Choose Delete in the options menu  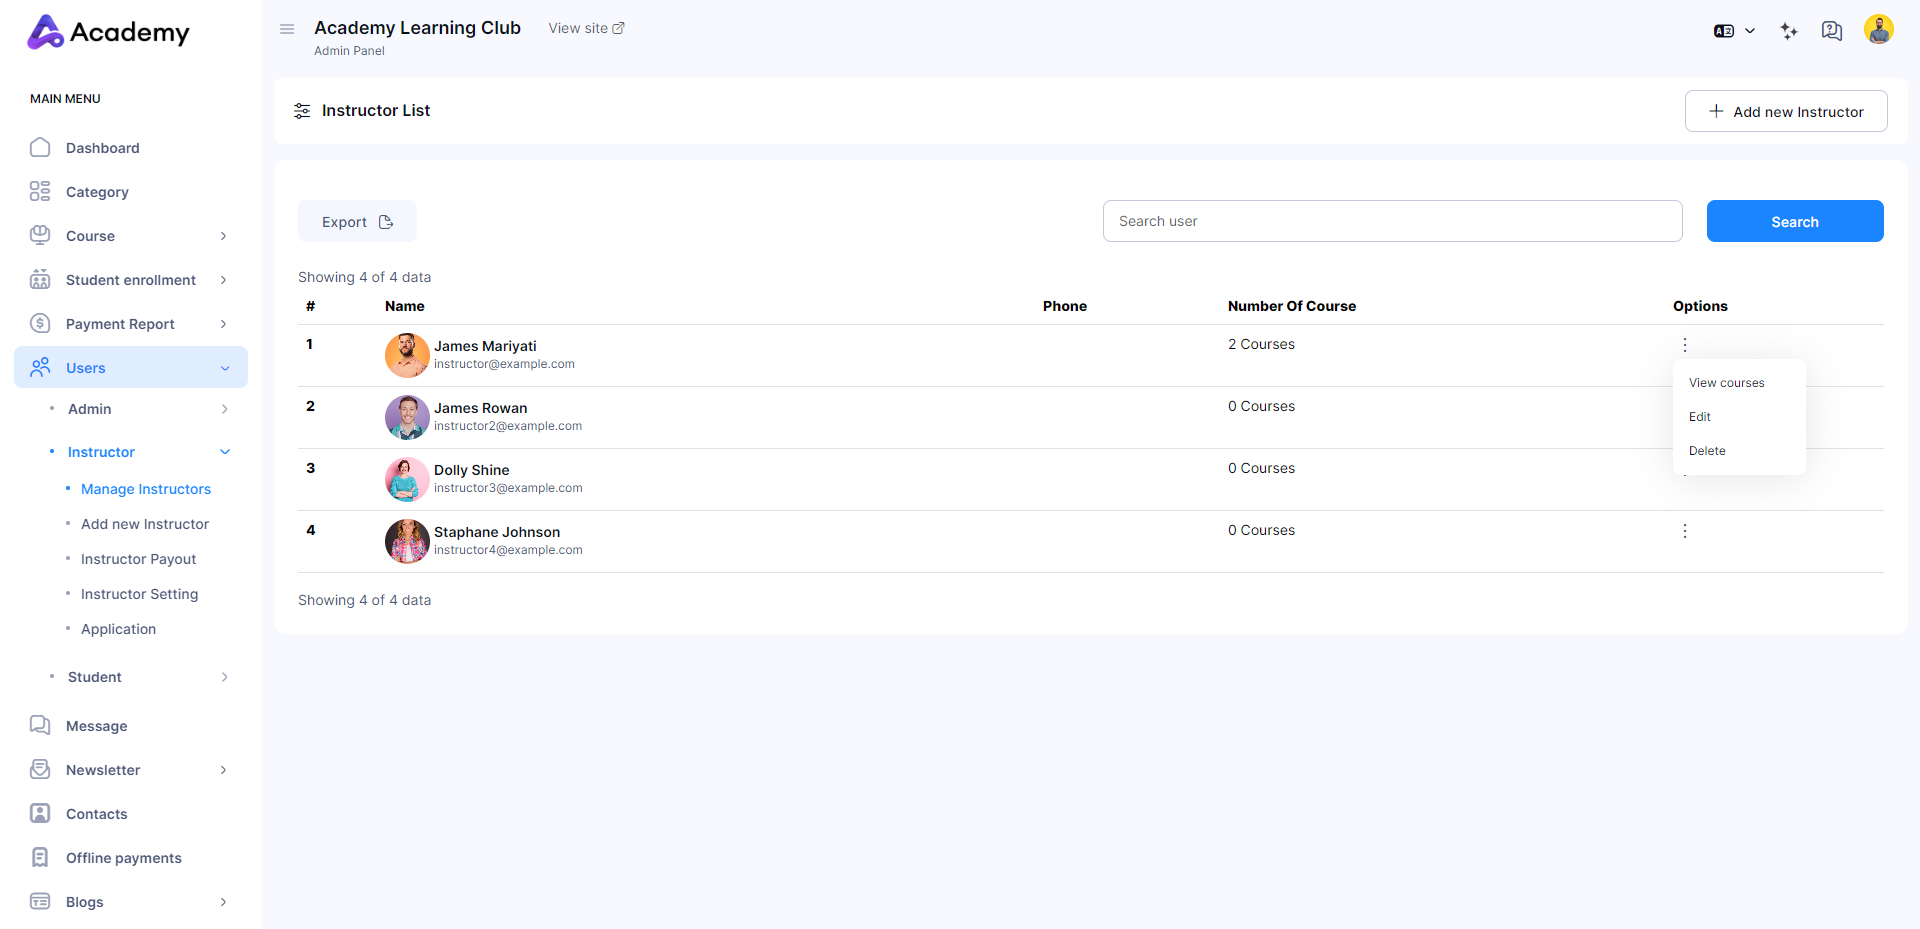1707,451
